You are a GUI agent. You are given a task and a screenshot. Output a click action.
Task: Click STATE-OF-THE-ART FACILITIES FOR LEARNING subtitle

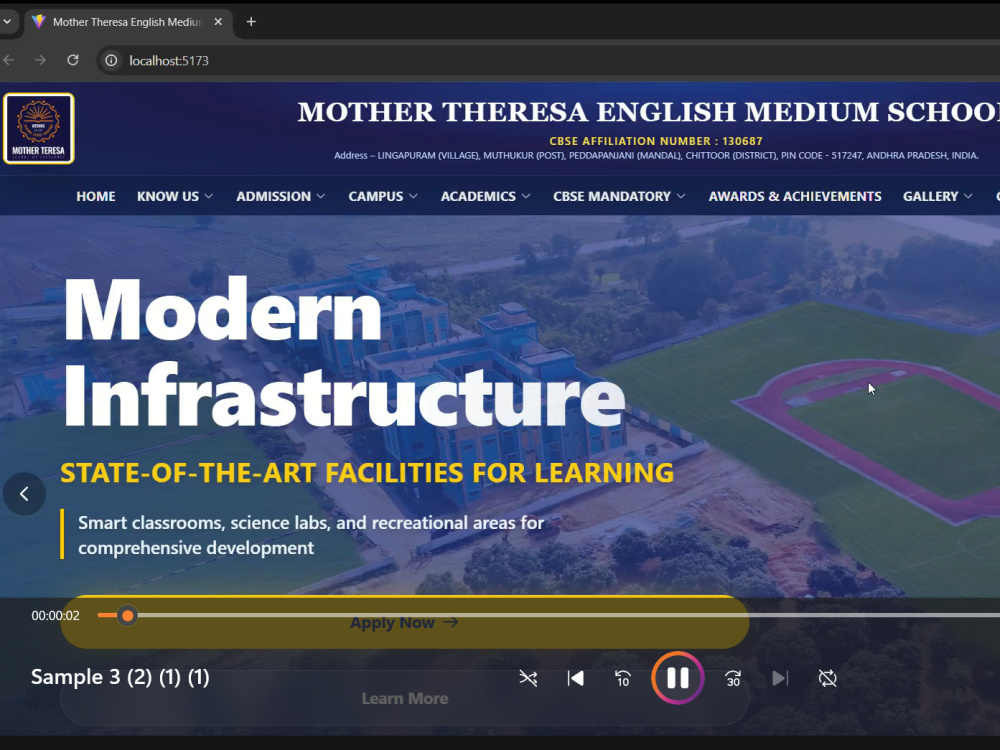(x=367, y=473)
